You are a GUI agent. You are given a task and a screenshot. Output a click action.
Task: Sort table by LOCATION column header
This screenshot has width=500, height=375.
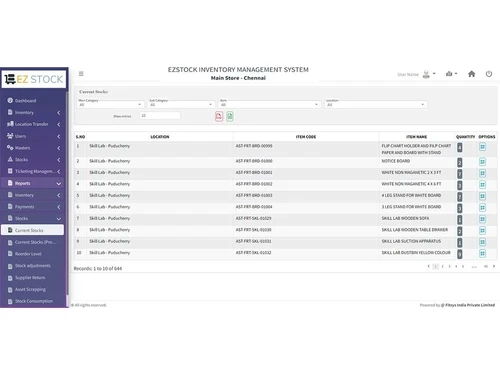pos(160,137)
